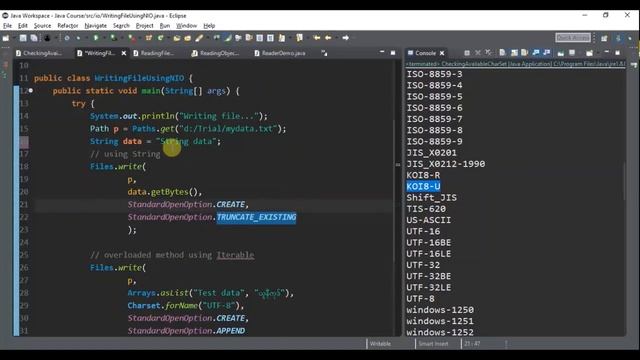The height and width of the screenshot is (360, 640).
Task: Click the Save All toolbar icon
Action: [34, 38]
